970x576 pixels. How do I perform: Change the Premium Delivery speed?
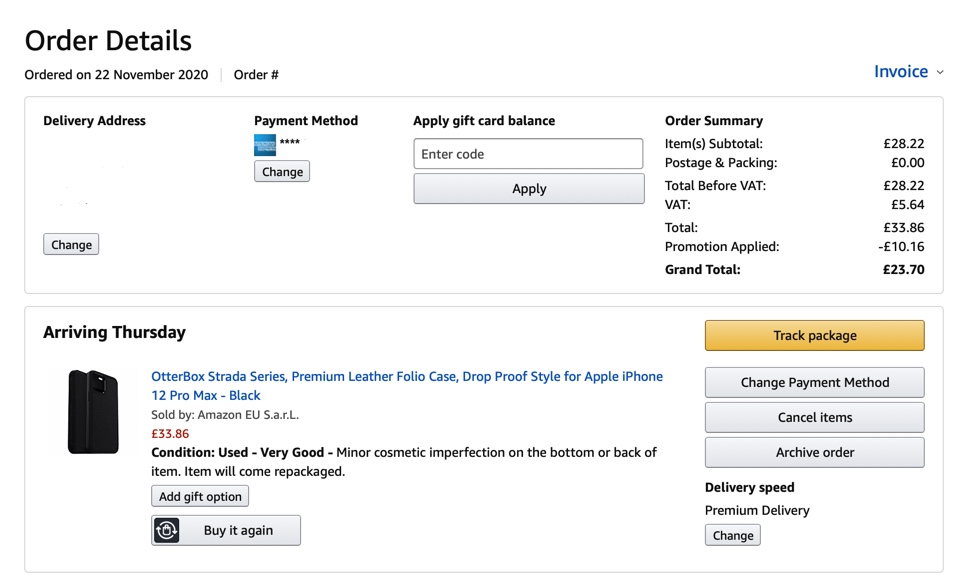pos(732,535)
